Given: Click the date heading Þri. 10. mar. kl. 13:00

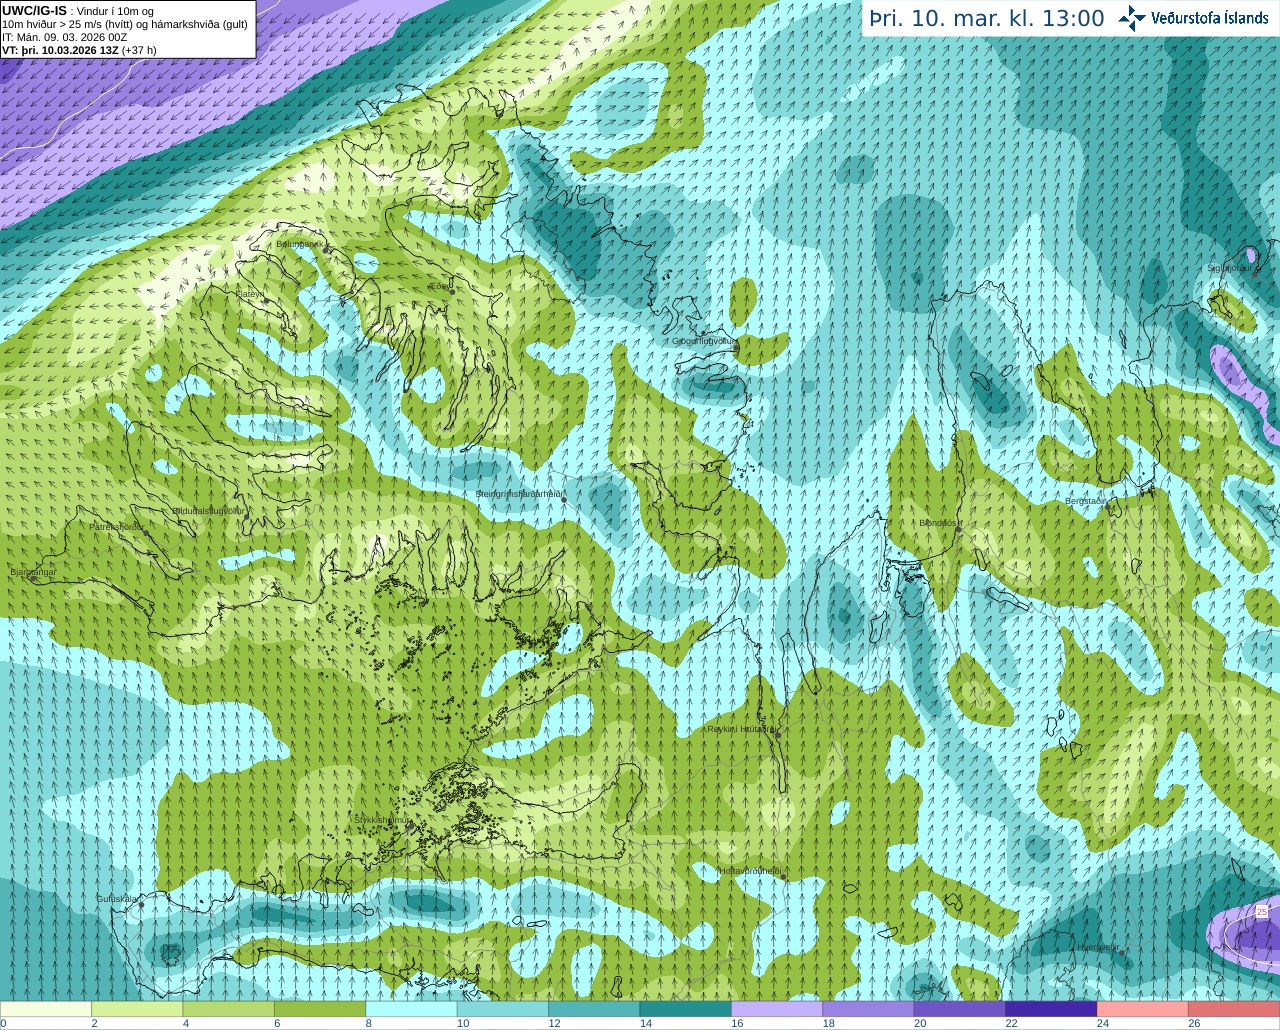Looking at the screenshot, I should click(x=987, y=19).
